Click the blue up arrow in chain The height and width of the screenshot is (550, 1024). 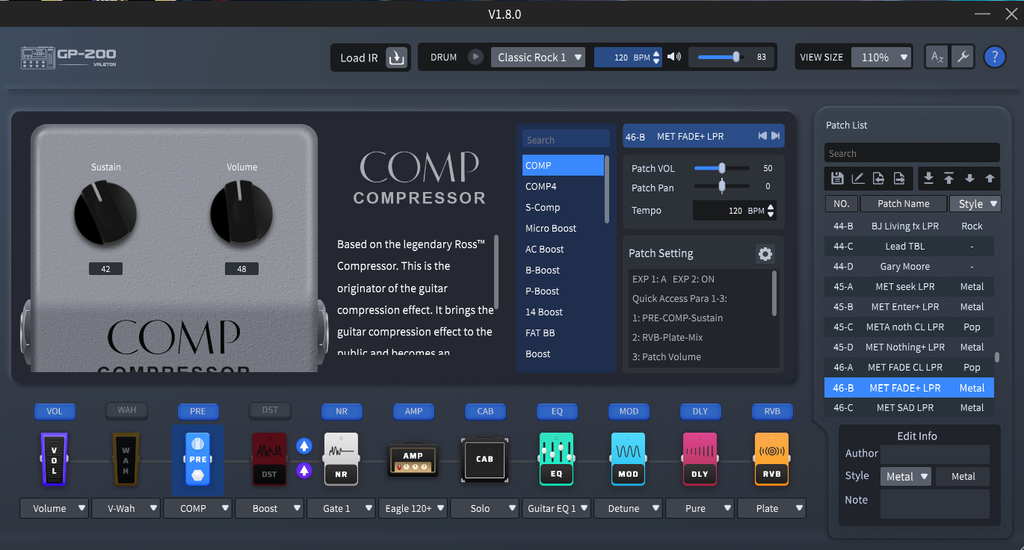[x=304, y=446]
